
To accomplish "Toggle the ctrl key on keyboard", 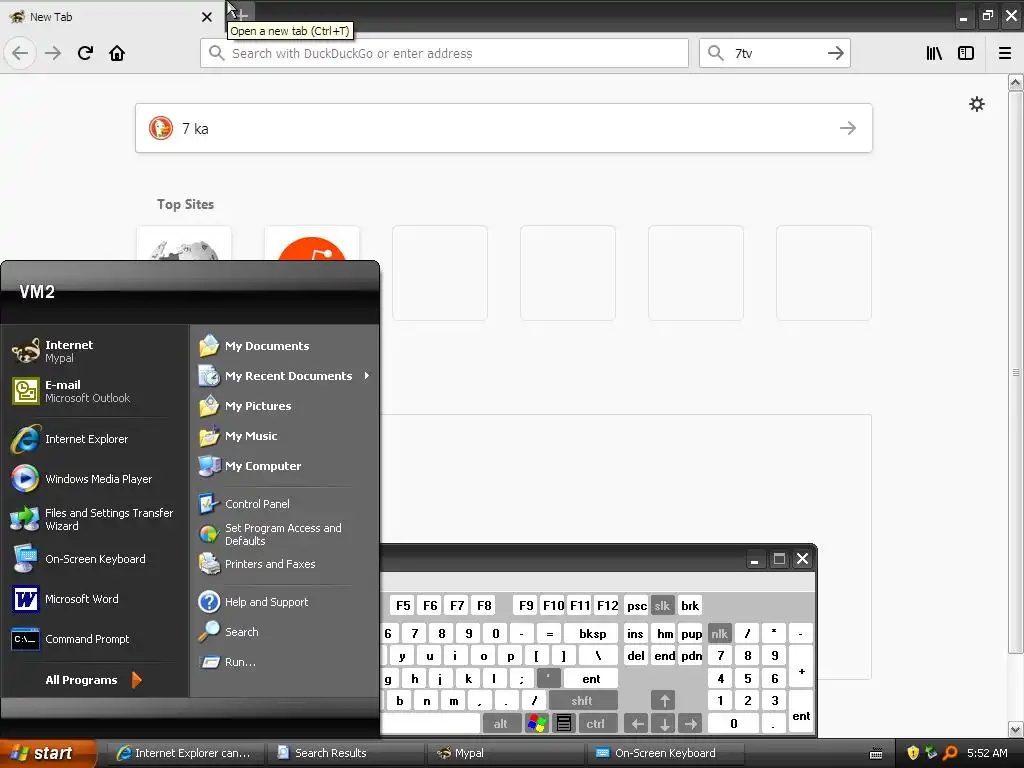I will [596, 724].
